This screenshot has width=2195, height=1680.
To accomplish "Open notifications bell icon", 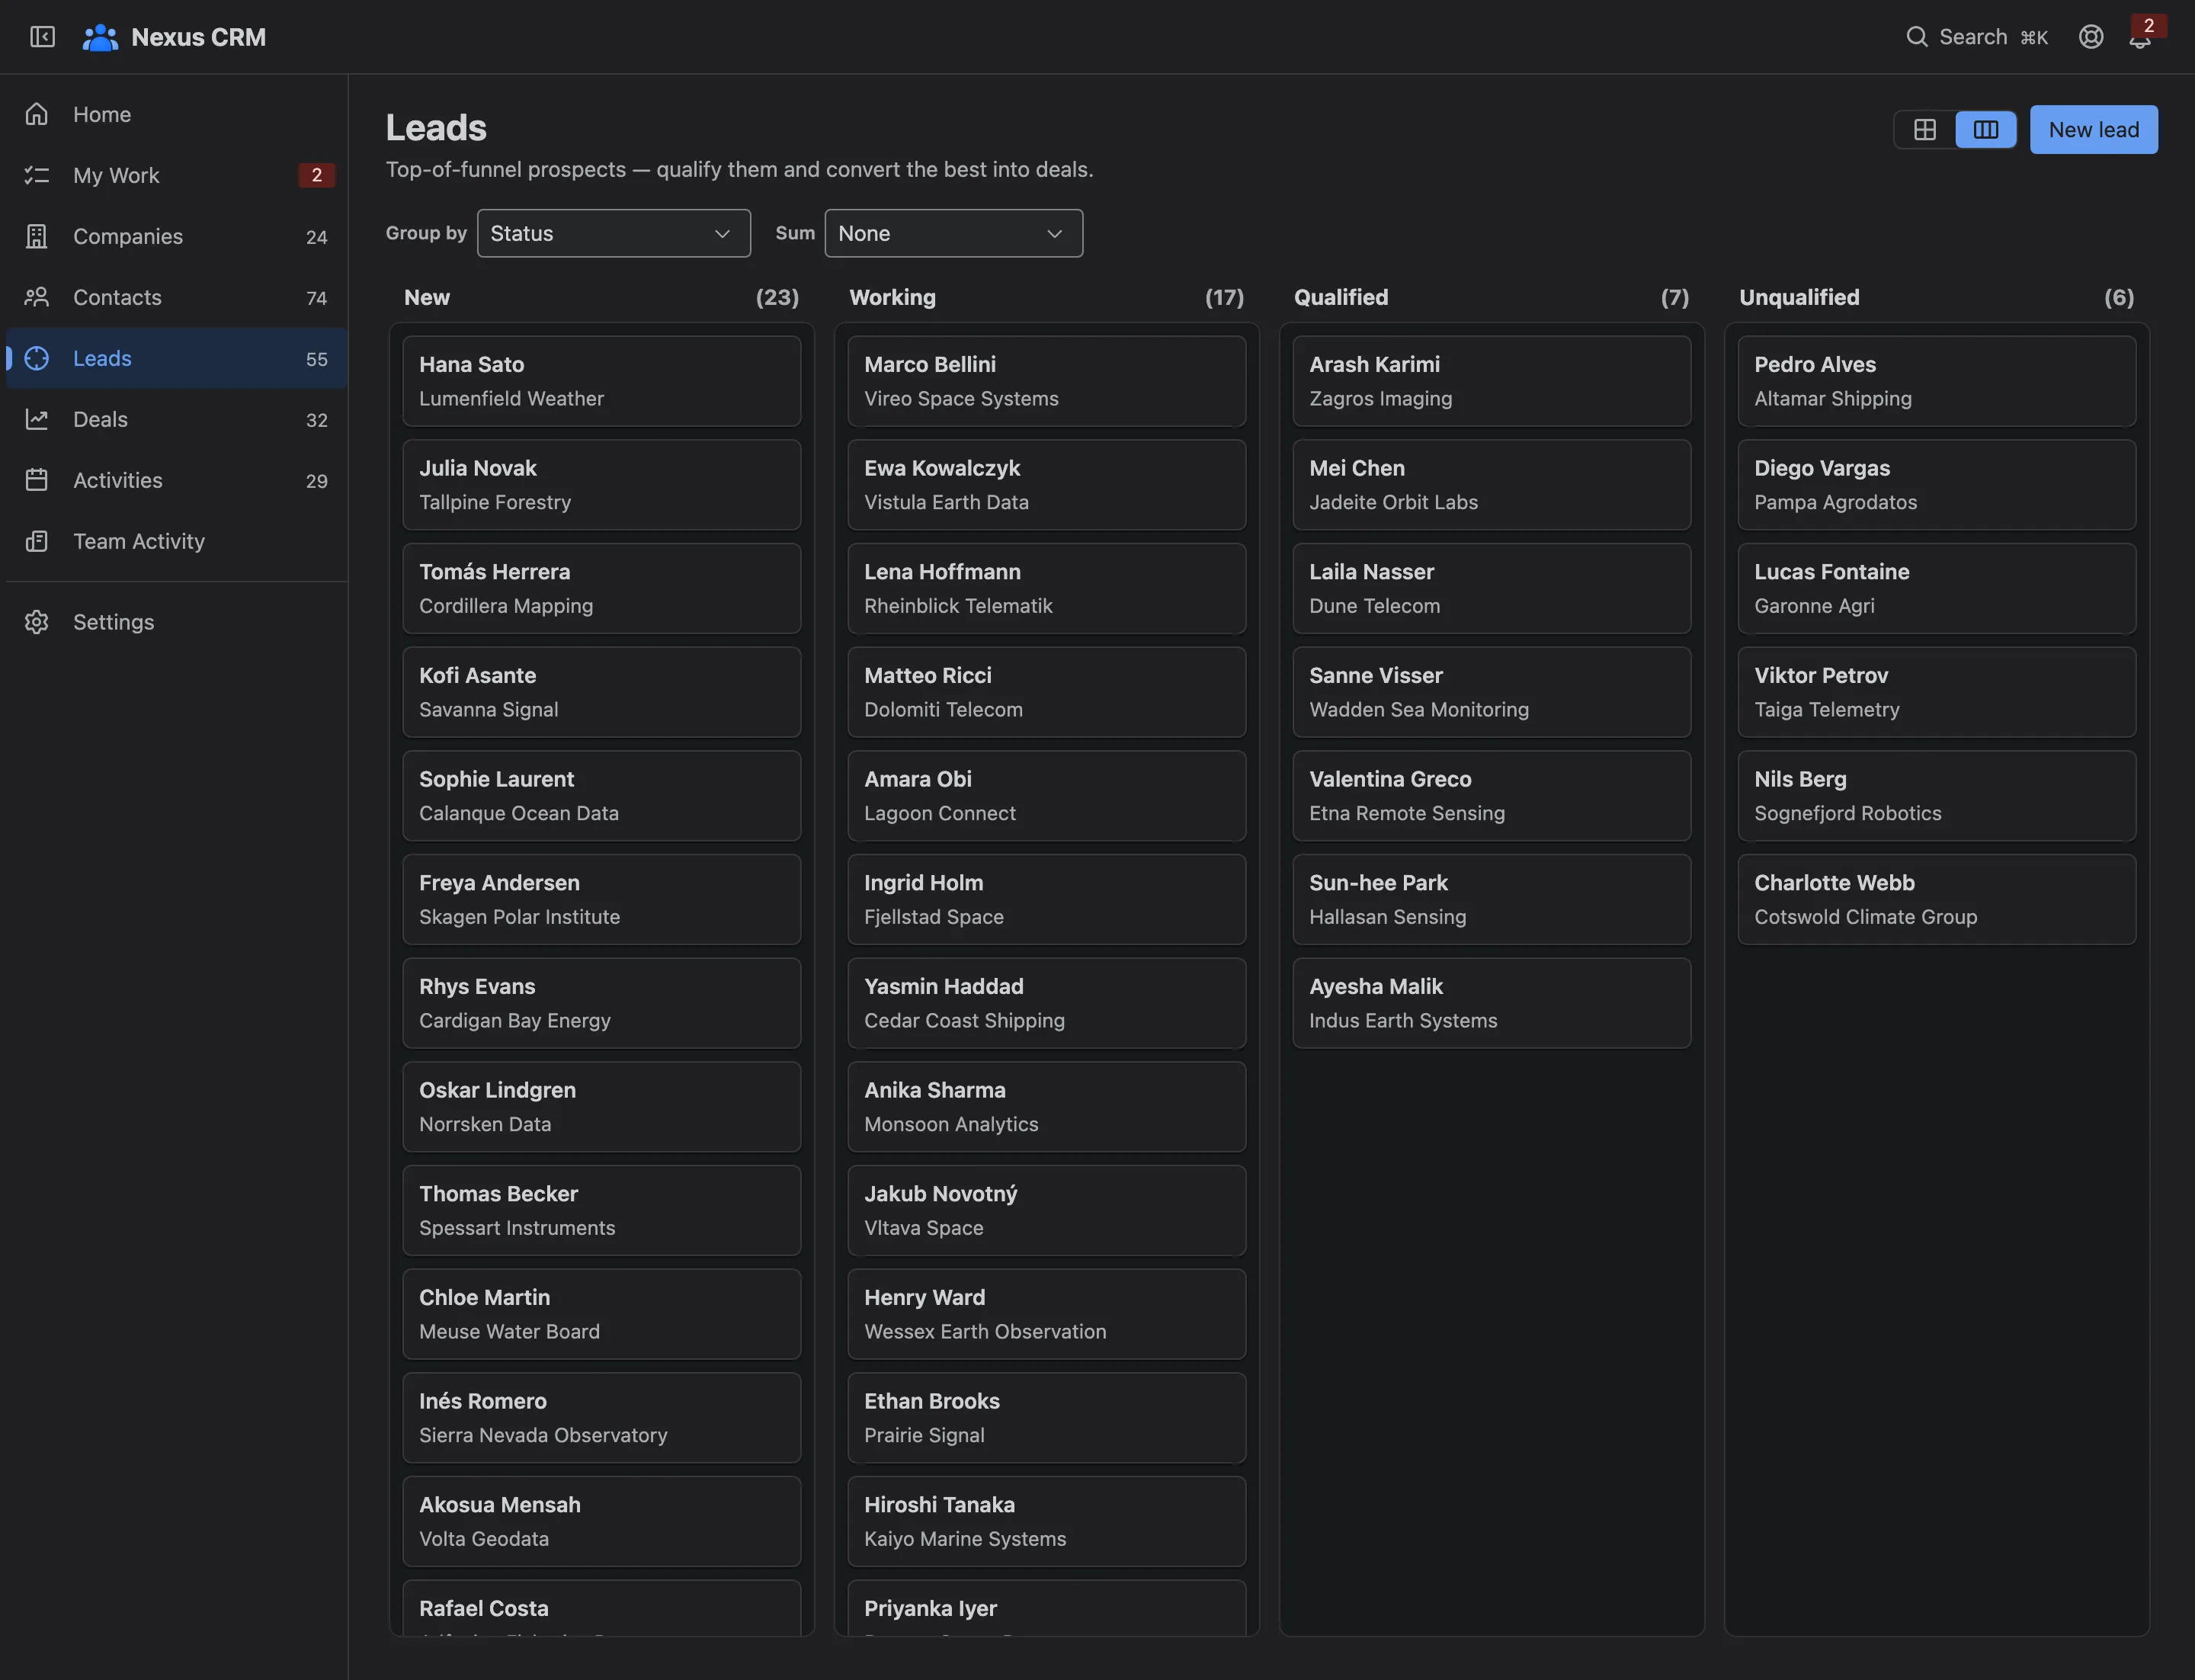I will click(2139, 39).
